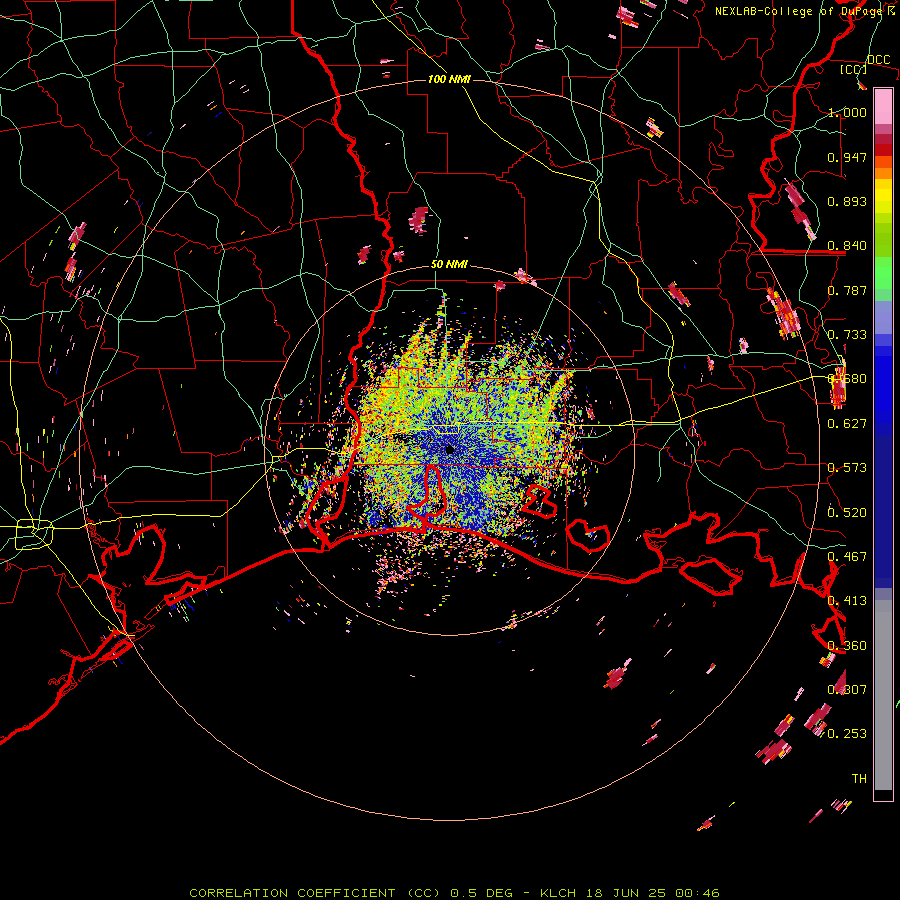
Task: Click the [CC] legend unit label
Action: point(853,69)
